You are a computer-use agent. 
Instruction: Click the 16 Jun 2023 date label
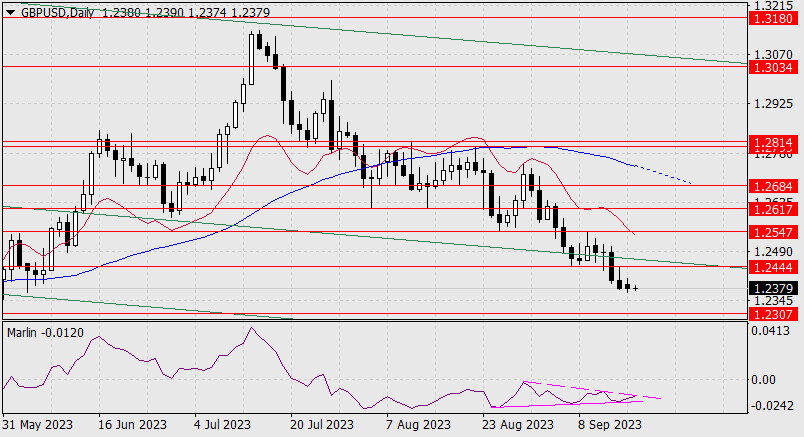[x=132, y=425]
